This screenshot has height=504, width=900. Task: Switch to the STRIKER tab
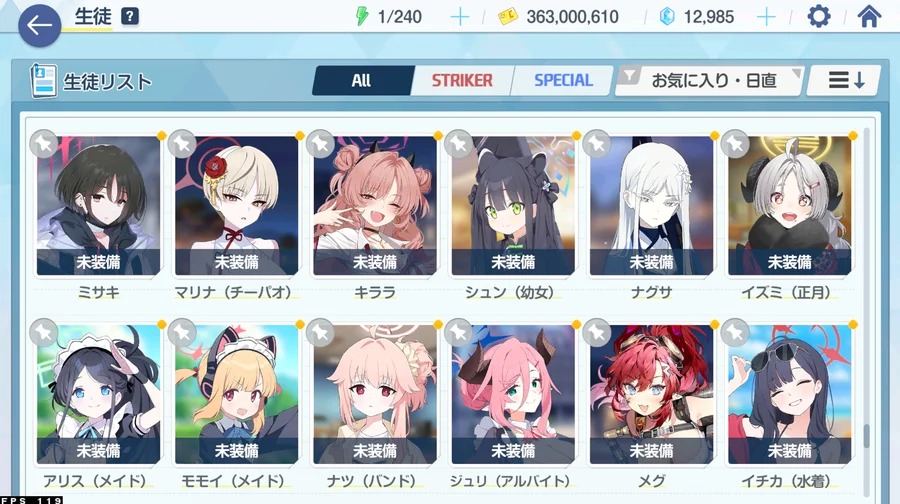[x=462, y=80]
